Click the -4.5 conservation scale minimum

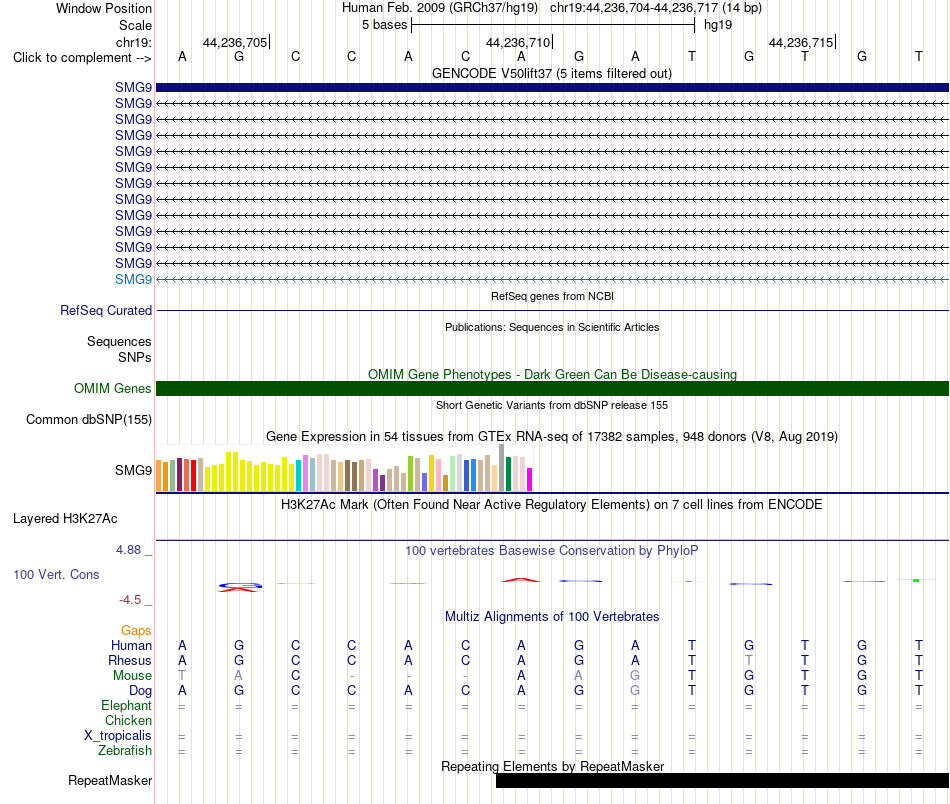pyautogui.click(x=130, y=600)
